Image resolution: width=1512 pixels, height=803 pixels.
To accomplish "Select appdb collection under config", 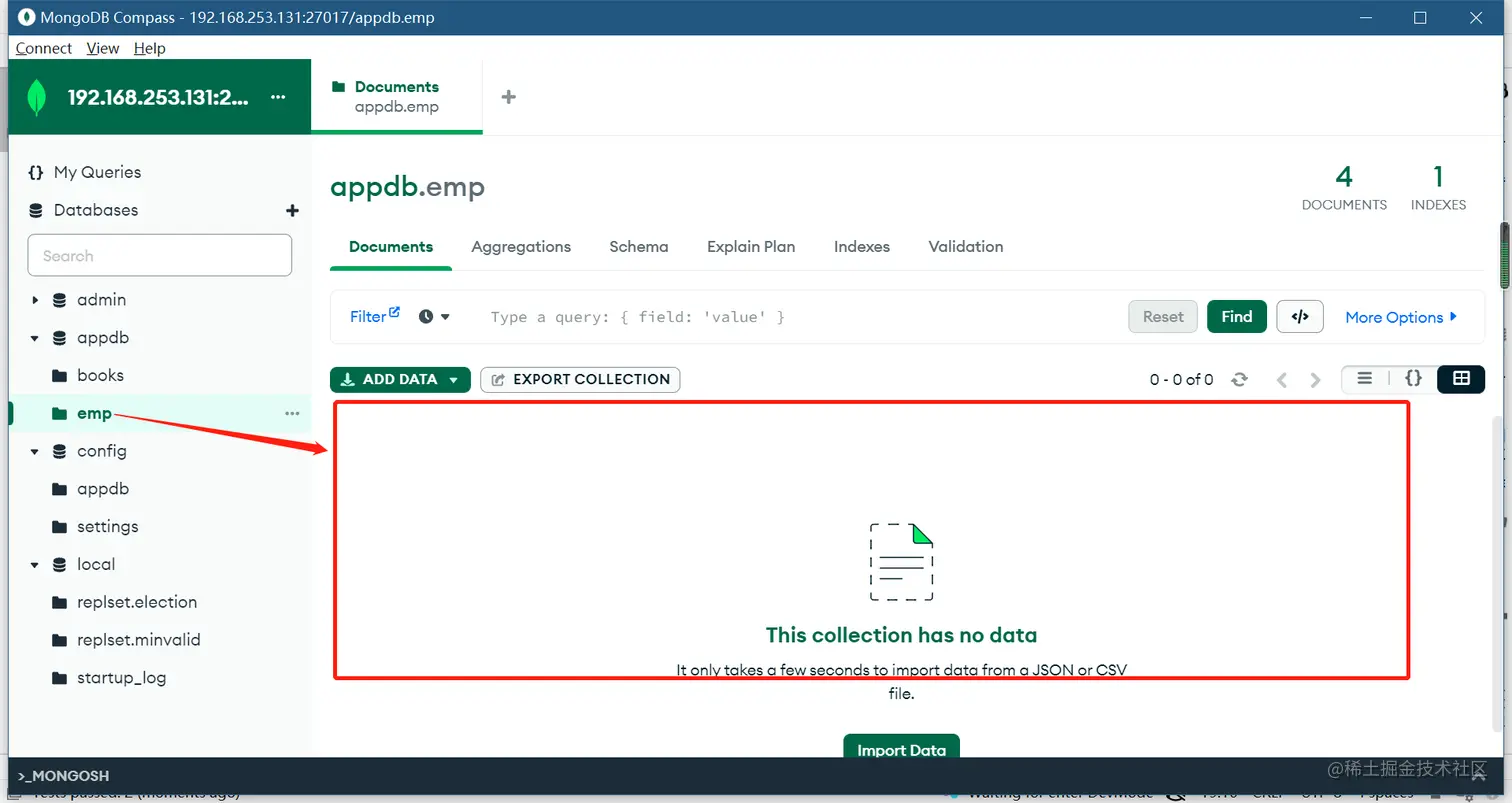I will [x=160, y=489].
